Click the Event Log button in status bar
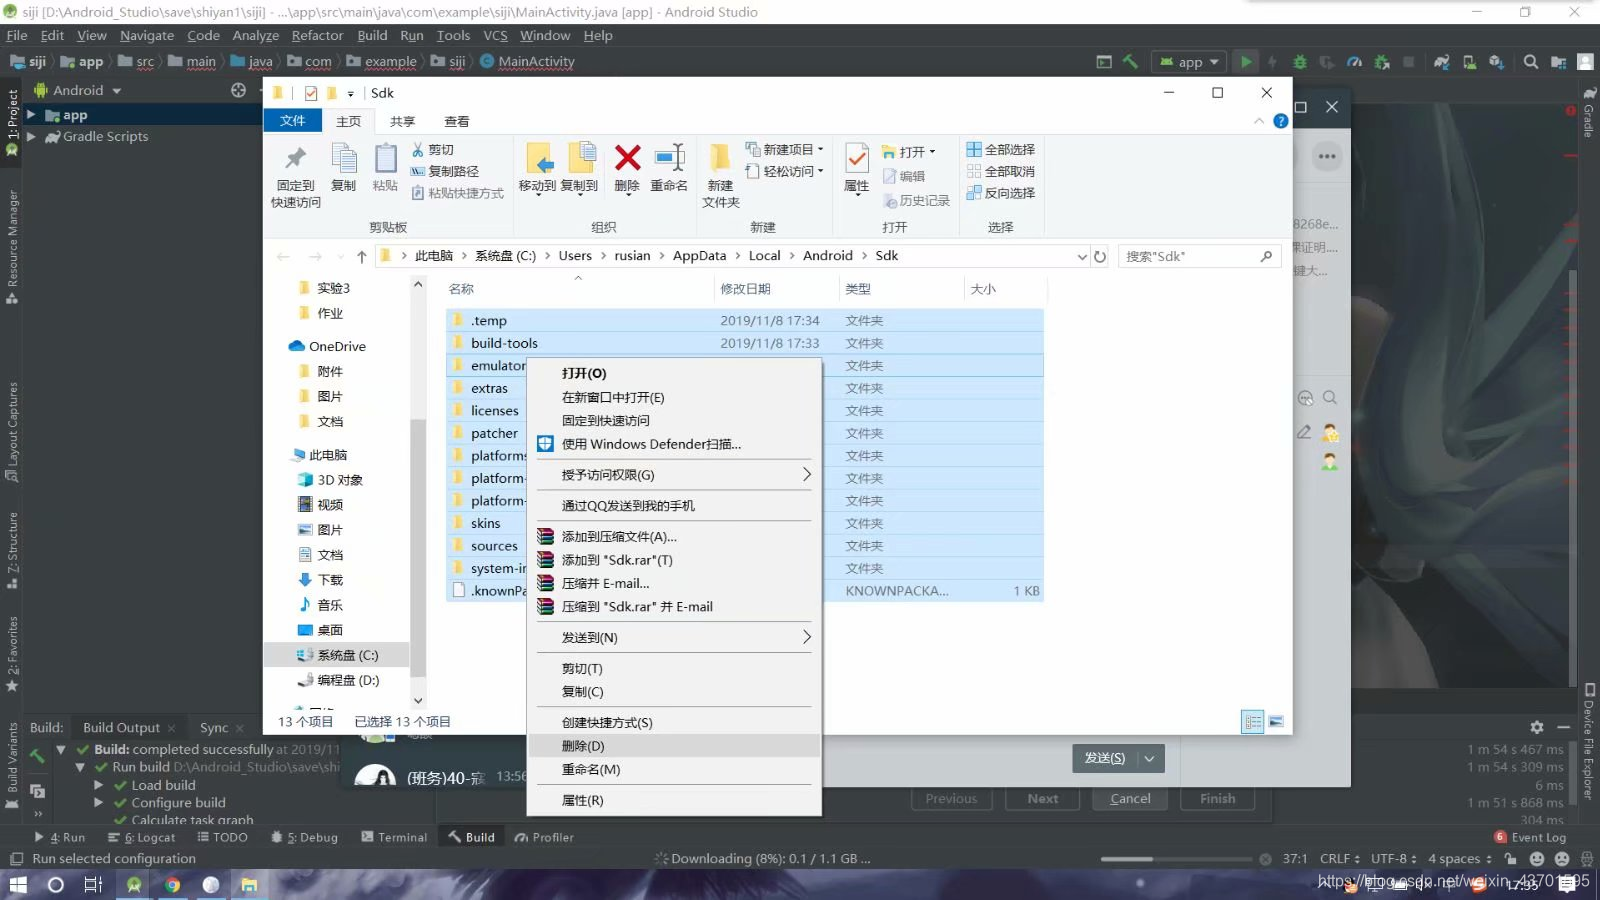Screen dimensions: 1600x900 (1530, 837)
